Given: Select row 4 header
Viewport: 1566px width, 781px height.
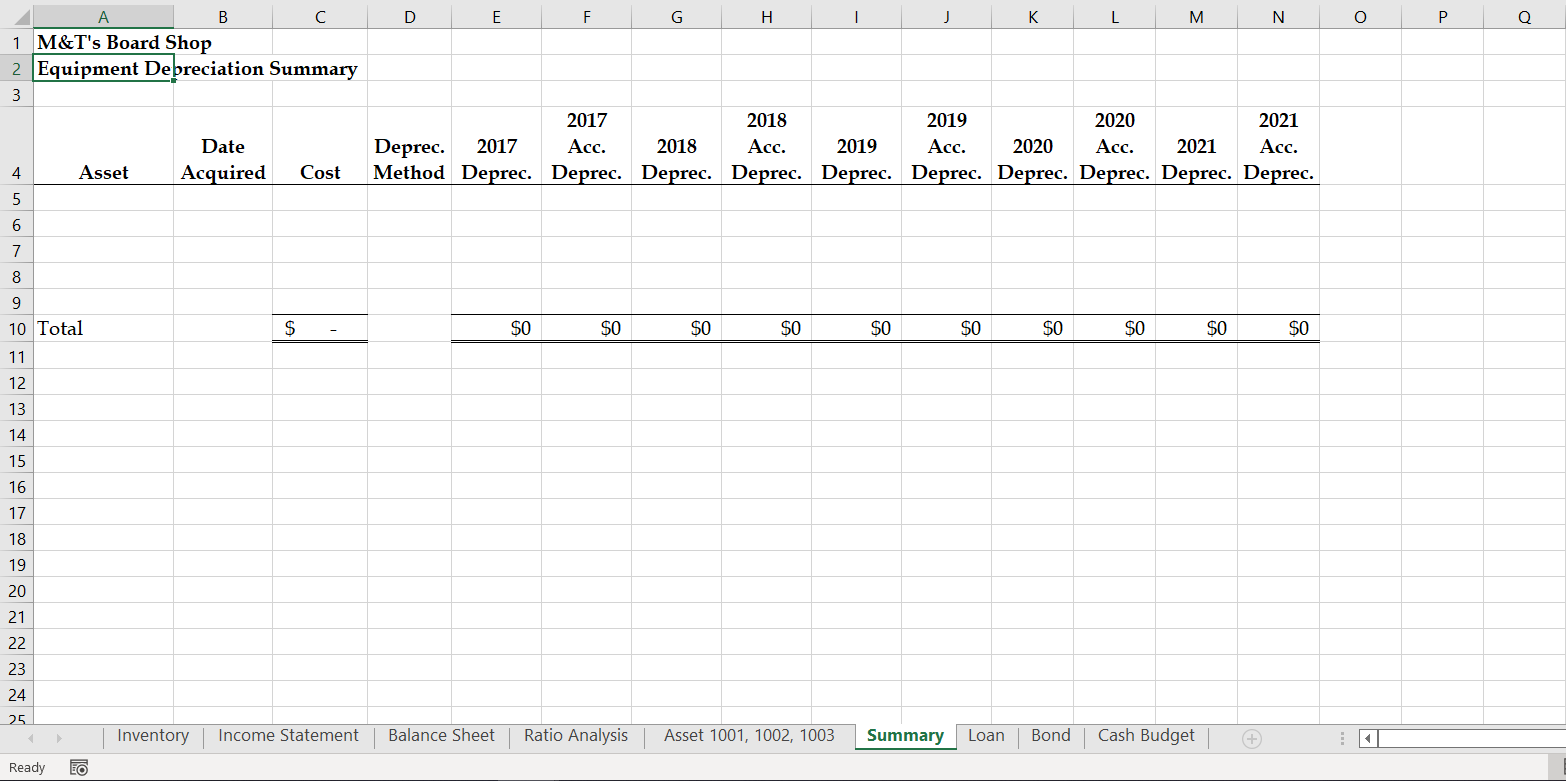Looking at the screenshot, I should click(x=16, y=146).
